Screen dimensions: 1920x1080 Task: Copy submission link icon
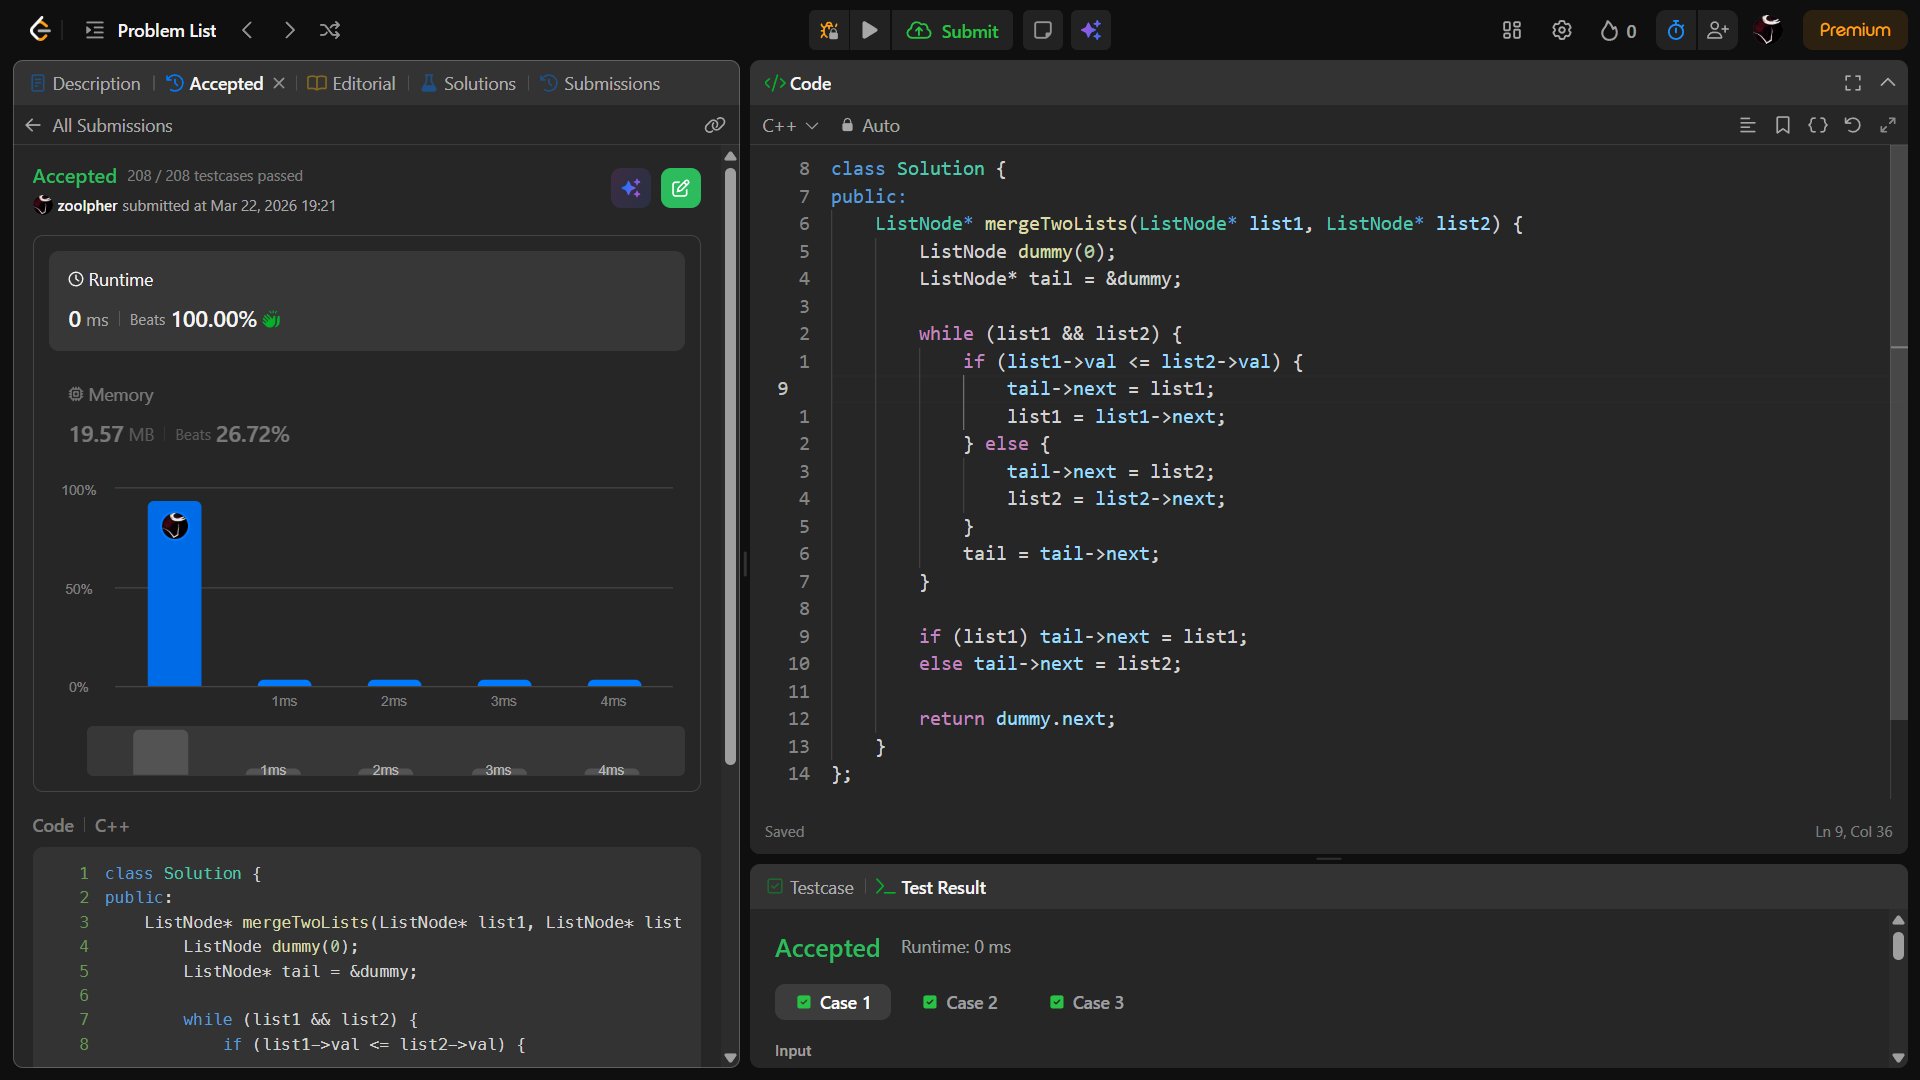pos(714,125)
